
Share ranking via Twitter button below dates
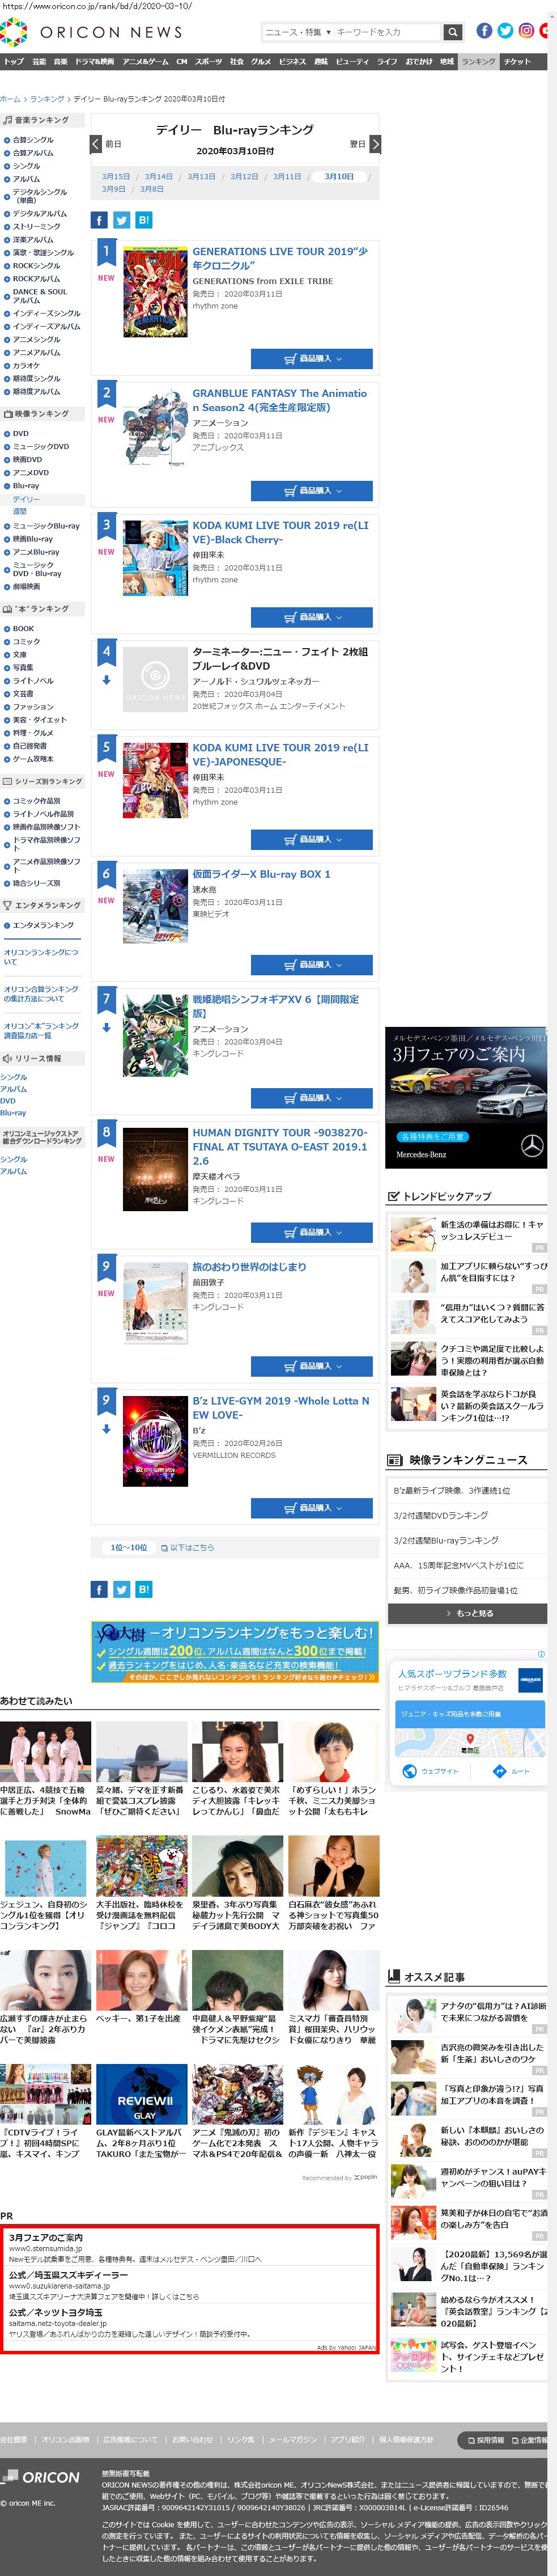click(121, 220)
